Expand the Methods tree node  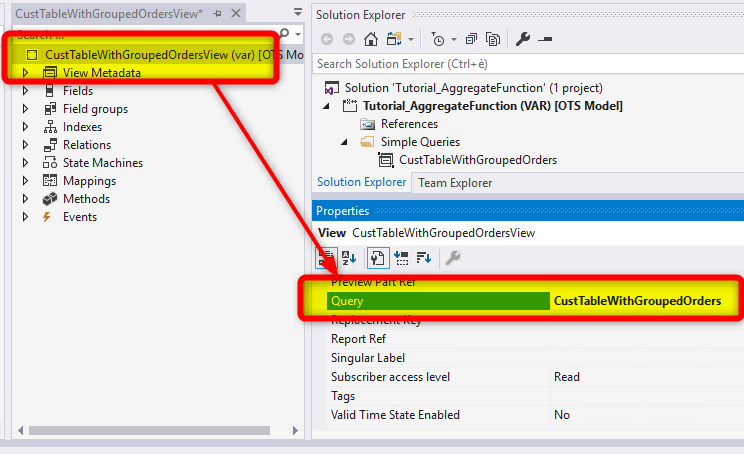tap(26, 199)
